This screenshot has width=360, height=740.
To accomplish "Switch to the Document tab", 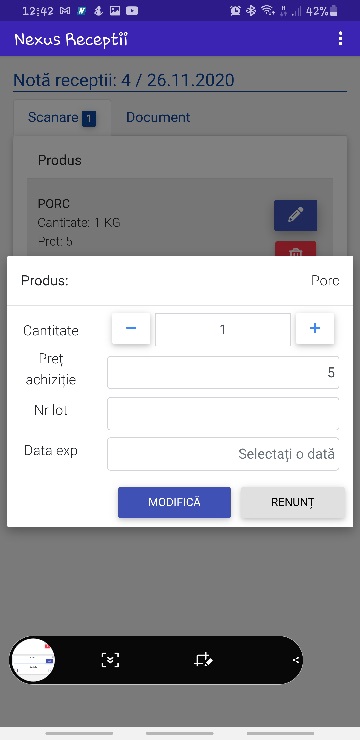I will click(x=158, y=118).
